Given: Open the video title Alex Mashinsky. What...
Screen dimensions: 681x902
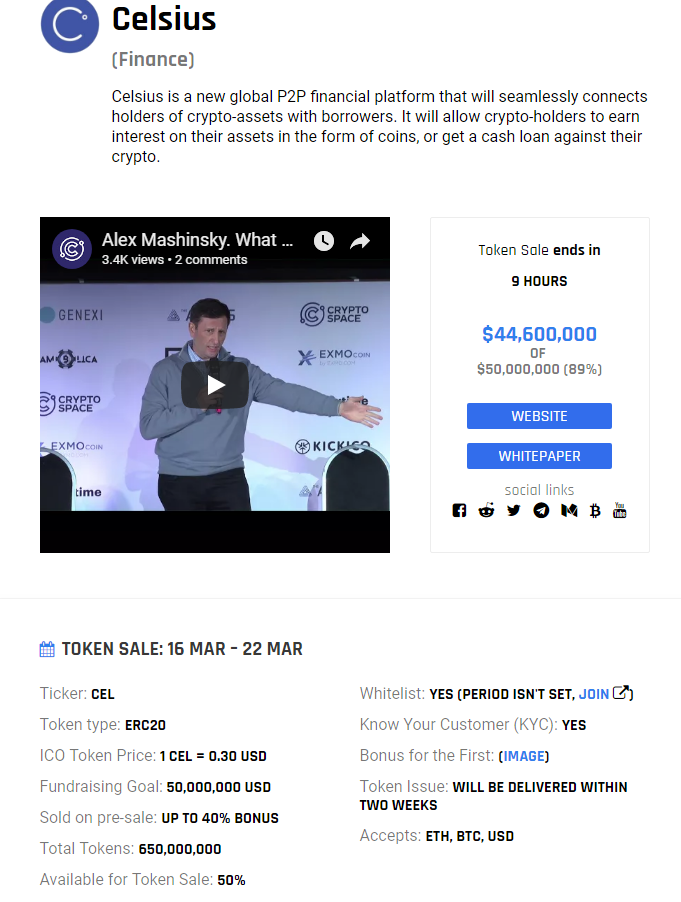Looking at the screenshot, I should pos(197,240).
